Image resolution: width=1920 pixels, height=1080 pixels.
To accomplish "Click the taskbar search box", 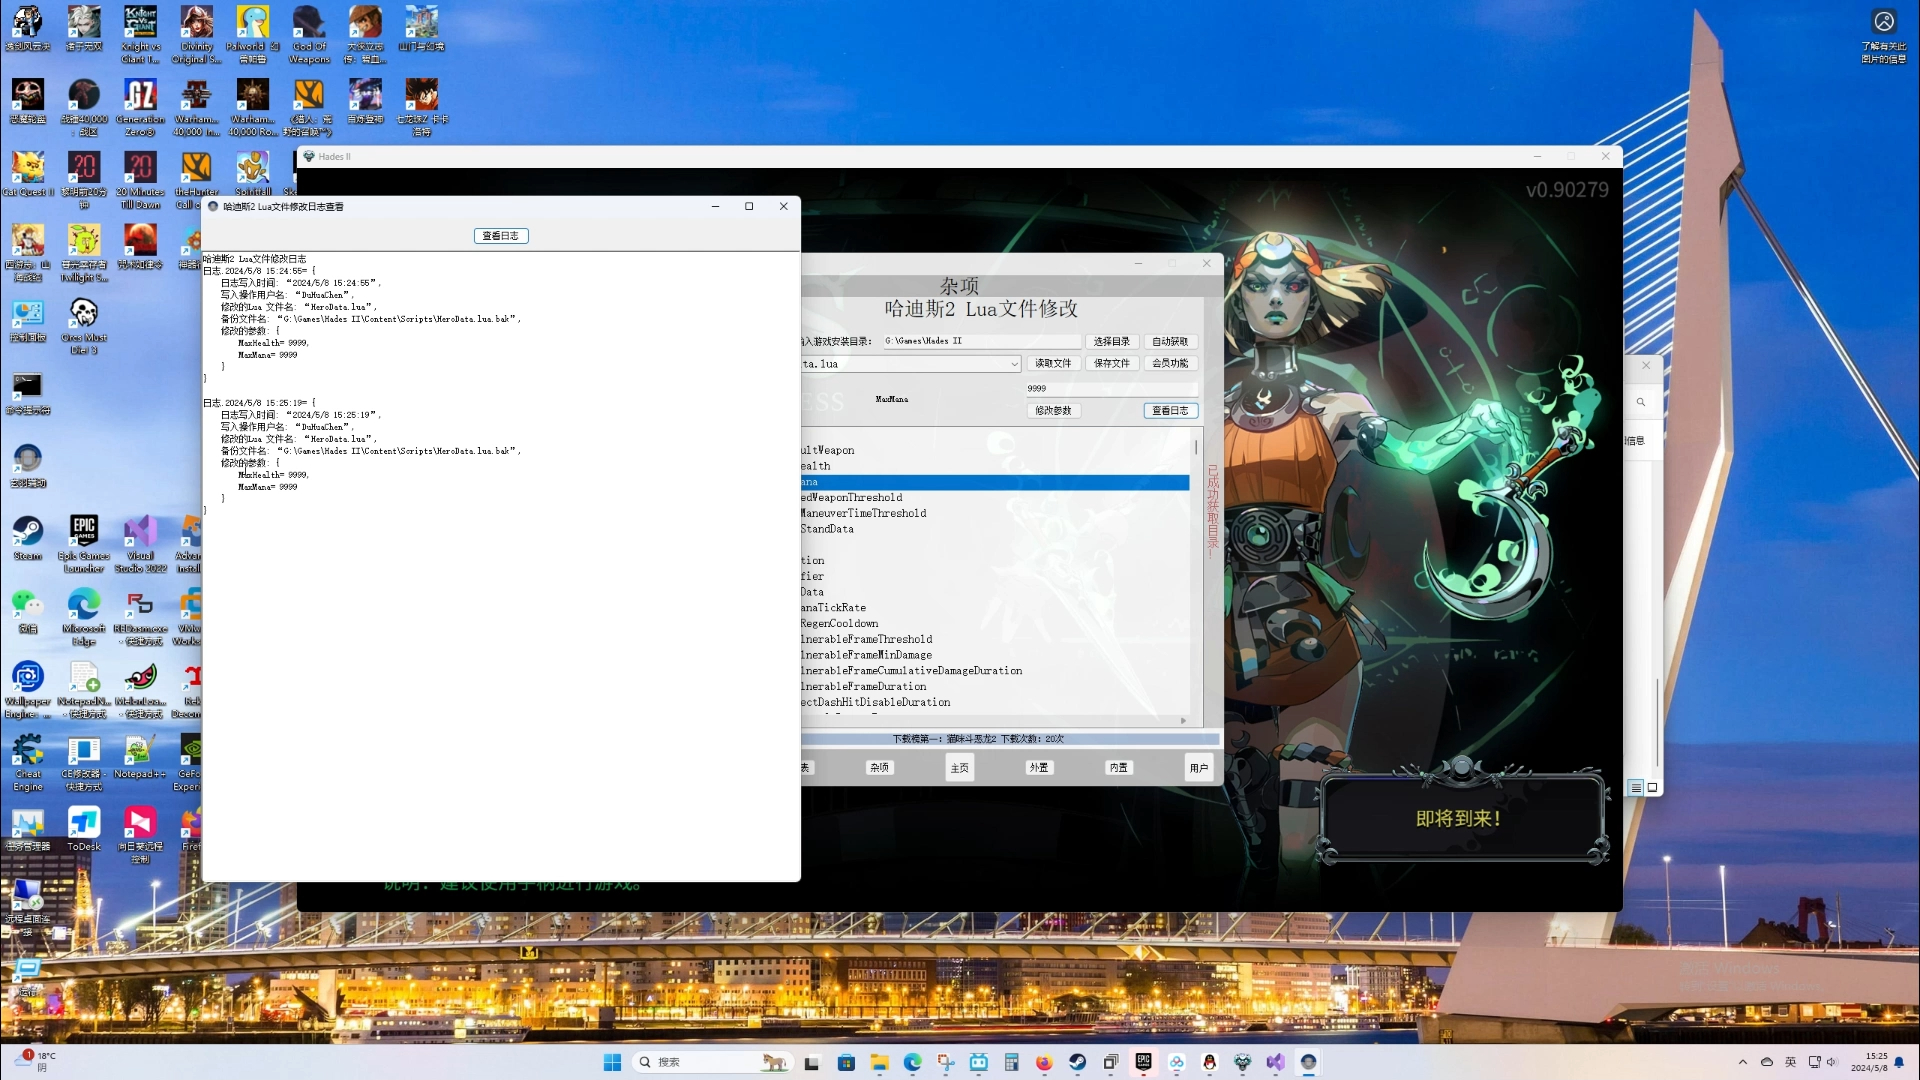I will [712, 1062].
